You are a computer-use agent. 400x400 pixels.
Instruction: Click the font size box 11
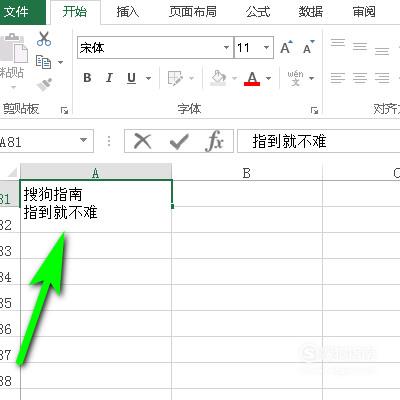point(248,48)
